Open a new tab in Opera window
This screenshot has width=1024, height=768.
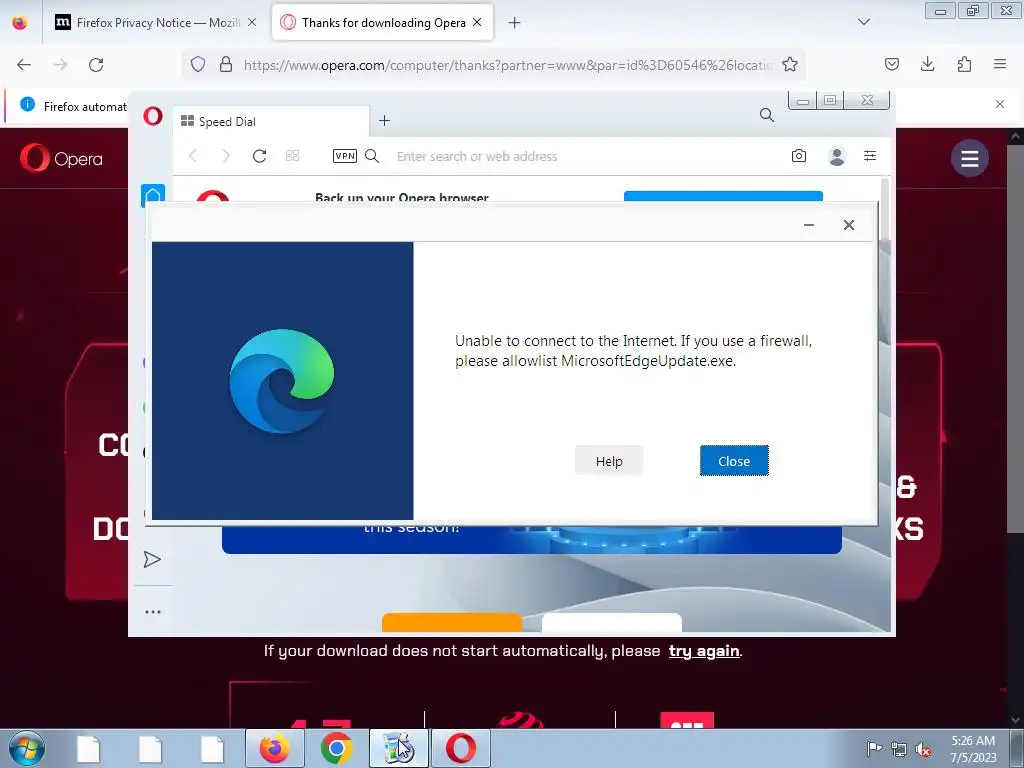click(x=385, y=121)
